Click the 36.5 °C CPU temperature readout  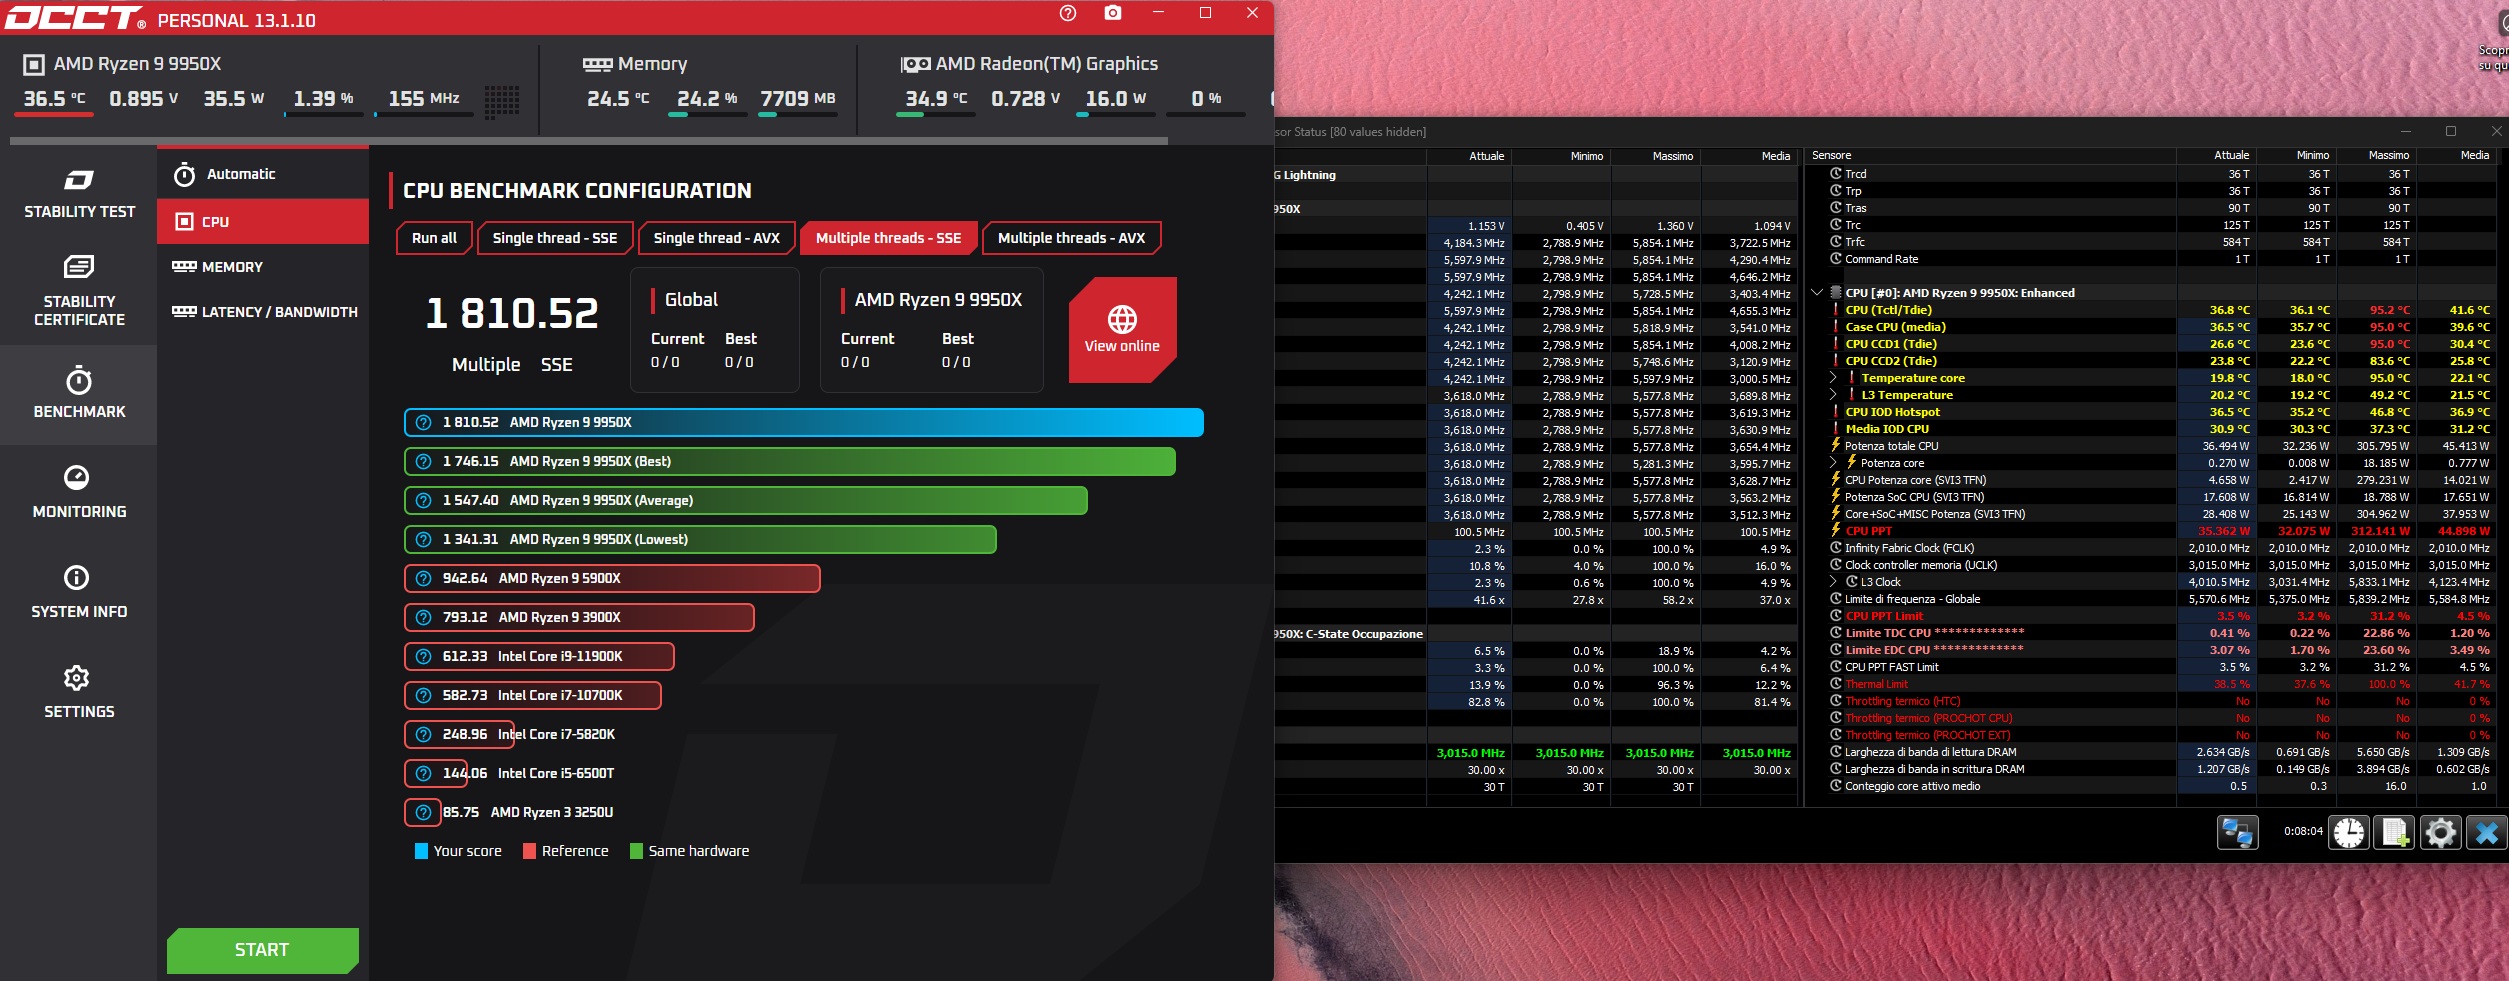55,99
